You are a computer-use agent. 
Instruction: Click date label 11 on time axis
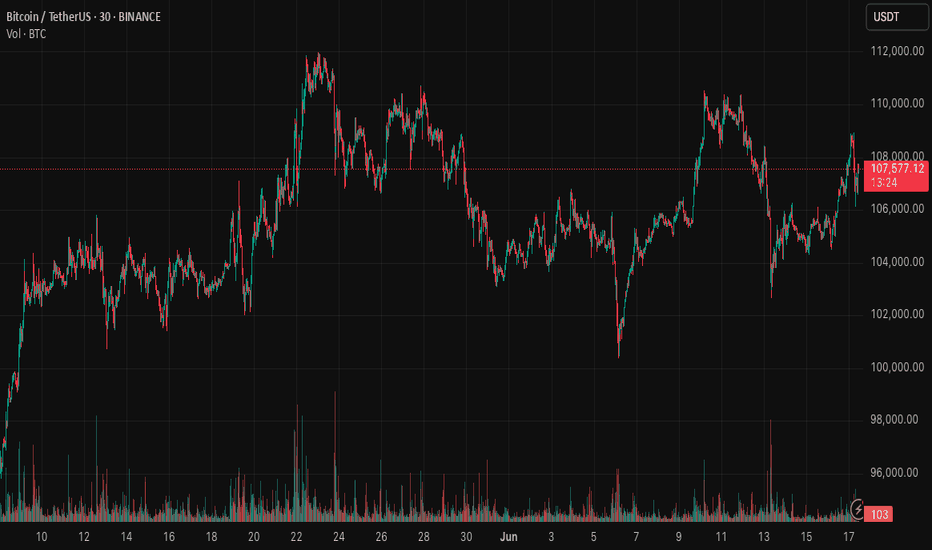721,537
